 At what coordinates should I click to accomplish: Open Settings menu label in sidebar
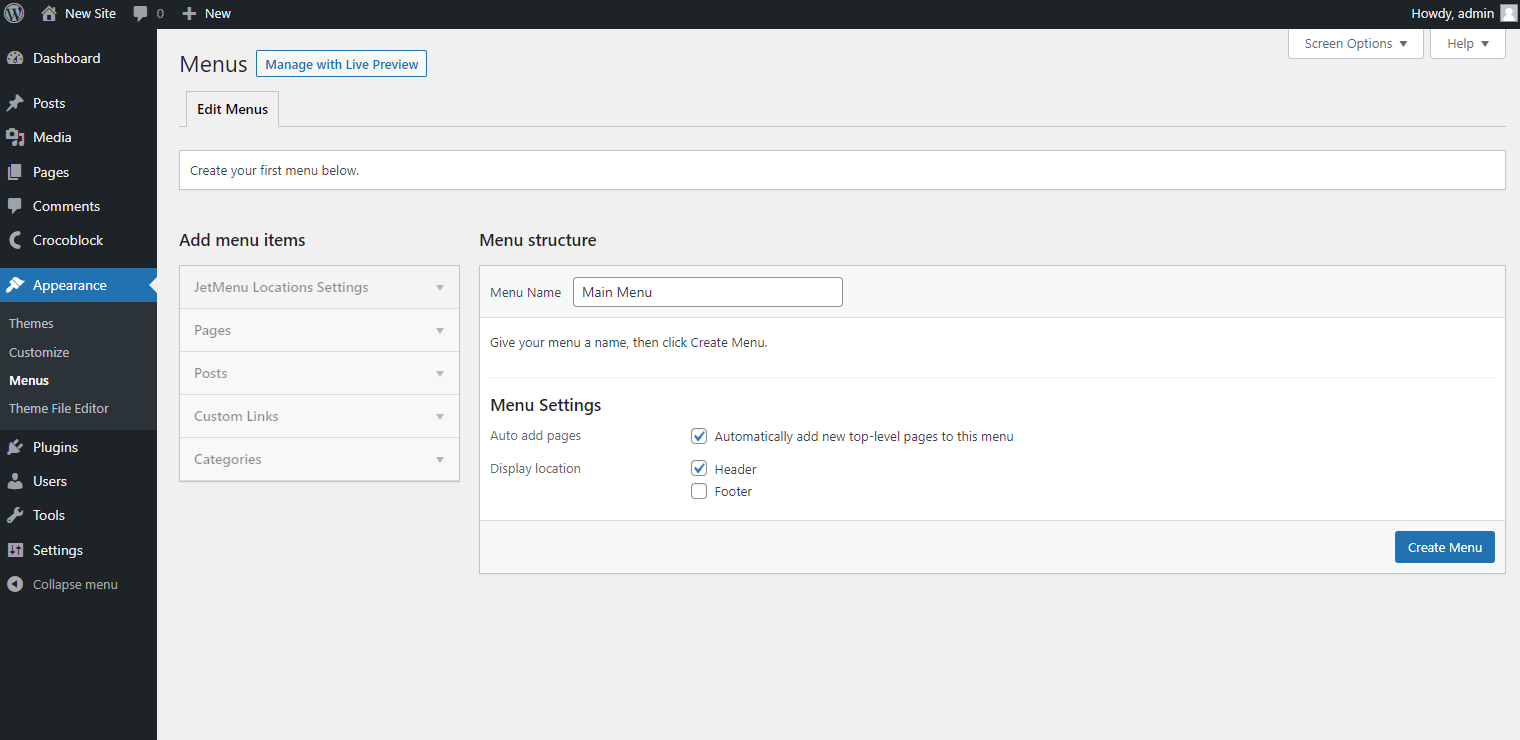pyautogui.click(x=58, y=550)
